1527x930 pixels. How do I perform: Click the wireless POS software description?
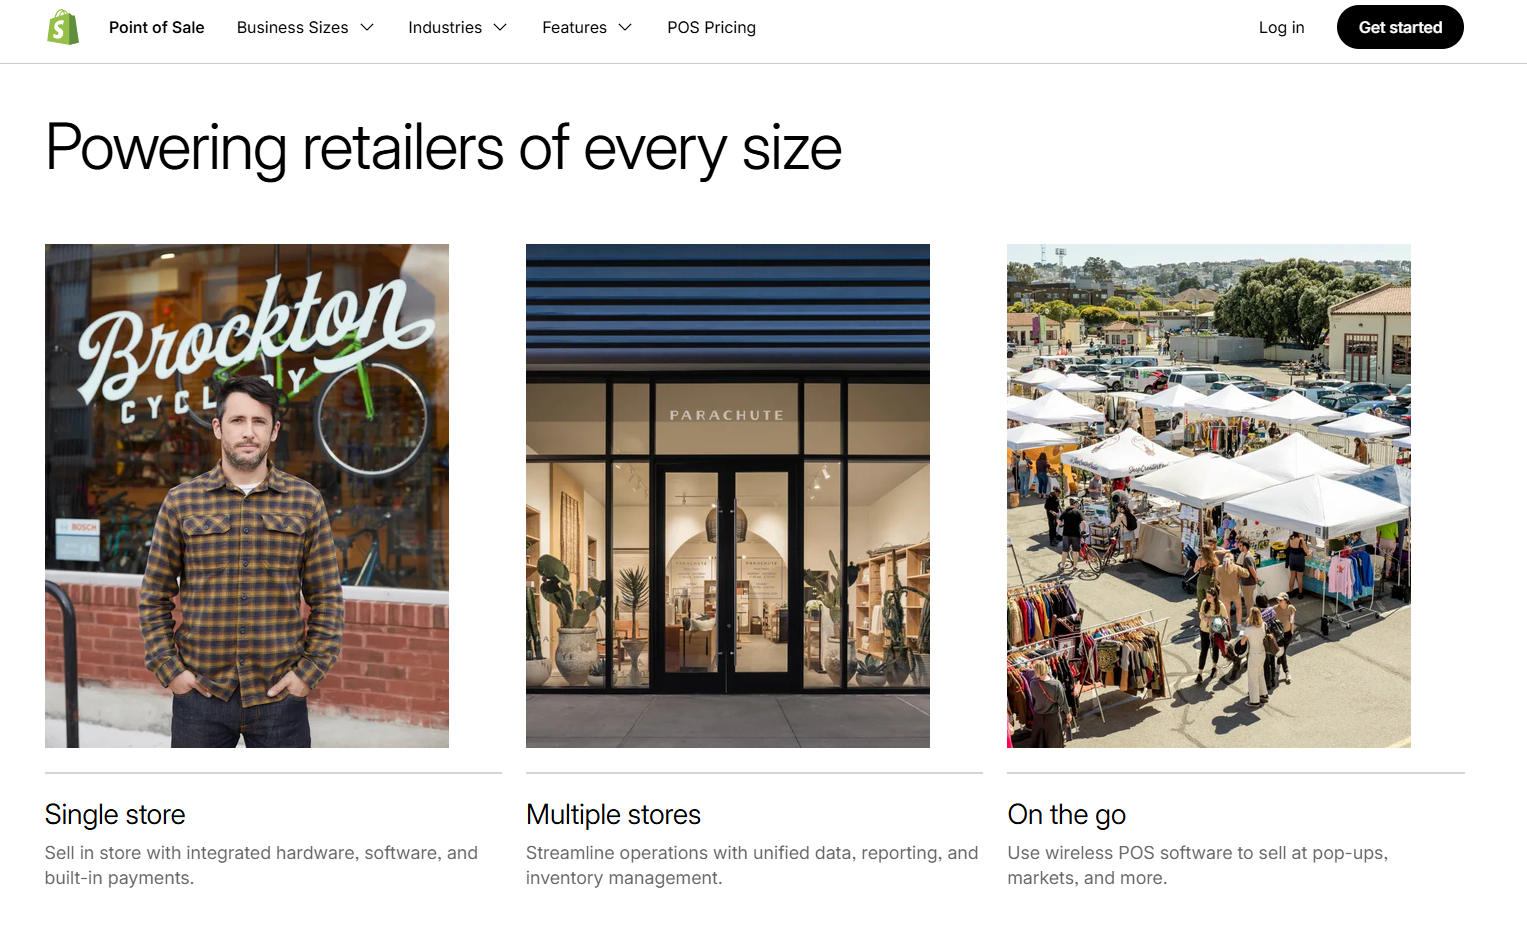pyautogui.click(x=1197, y=865)
